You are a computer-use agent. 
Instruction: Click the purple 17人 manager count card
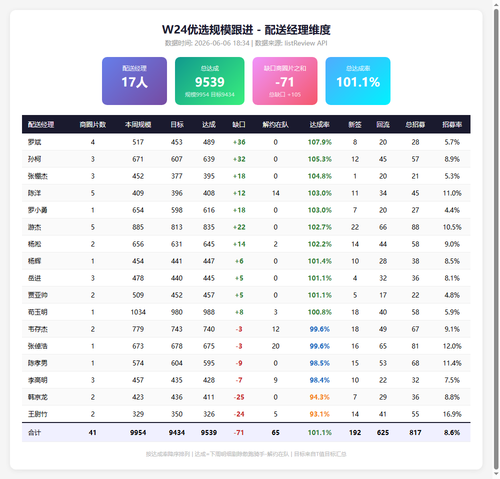point(134,81)
